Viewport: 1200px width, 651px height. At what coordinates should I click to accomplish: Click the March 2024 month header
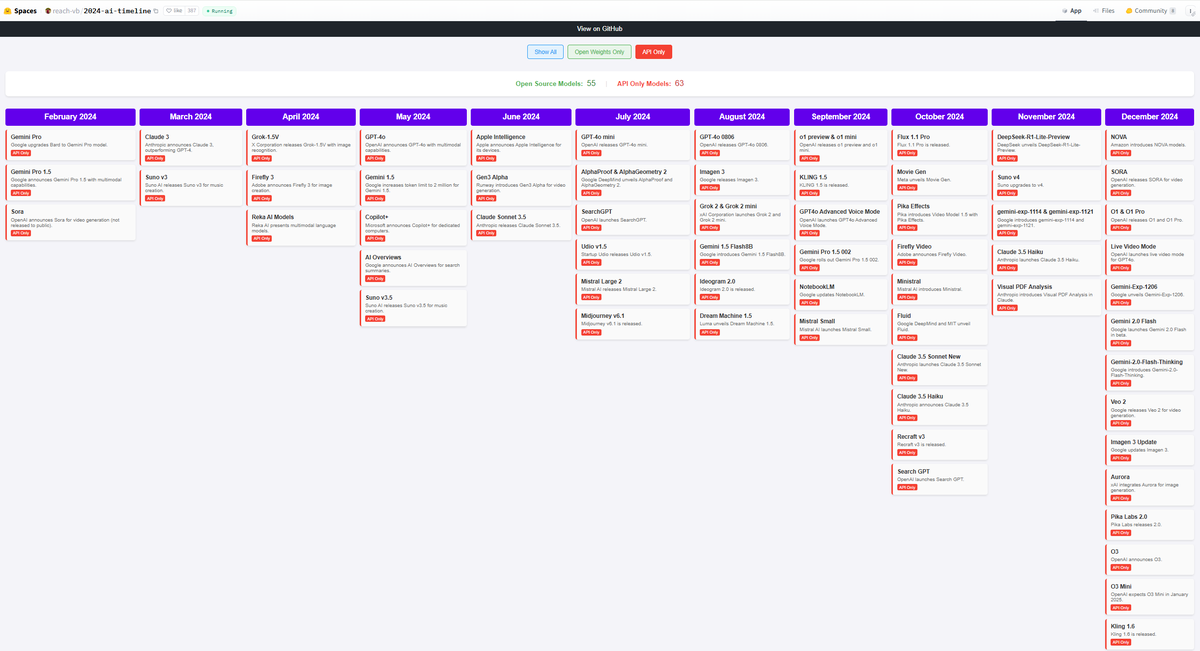(x=191, y=117)
